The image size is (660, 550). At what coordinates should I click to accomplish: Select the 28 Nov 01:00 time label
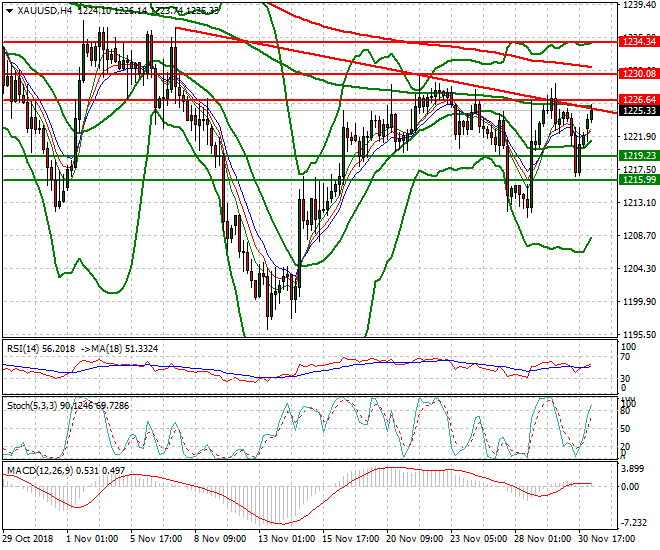(543, 539)
